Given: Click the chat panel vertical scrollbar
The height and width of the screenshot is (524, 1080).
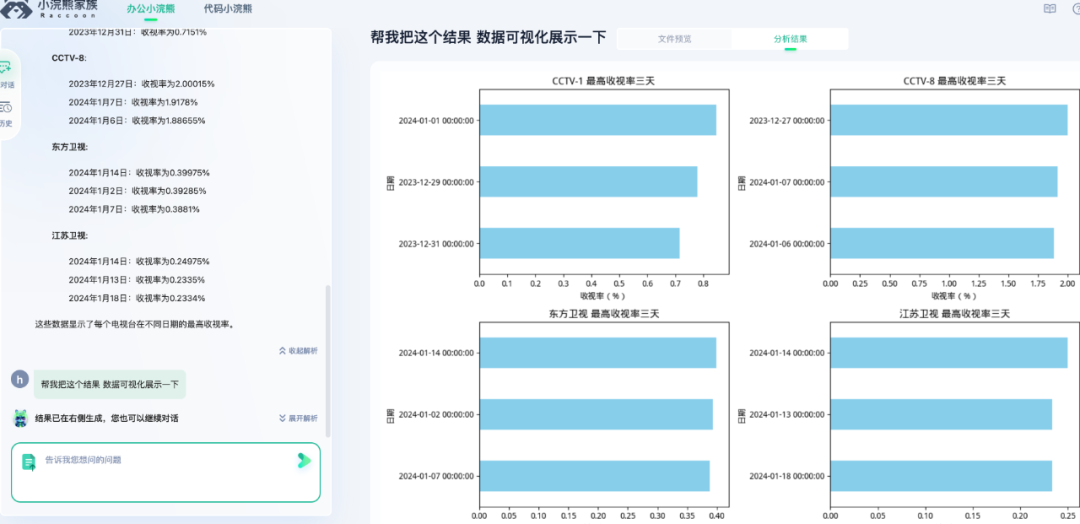Looking at the screenshot, I should 328,360.
